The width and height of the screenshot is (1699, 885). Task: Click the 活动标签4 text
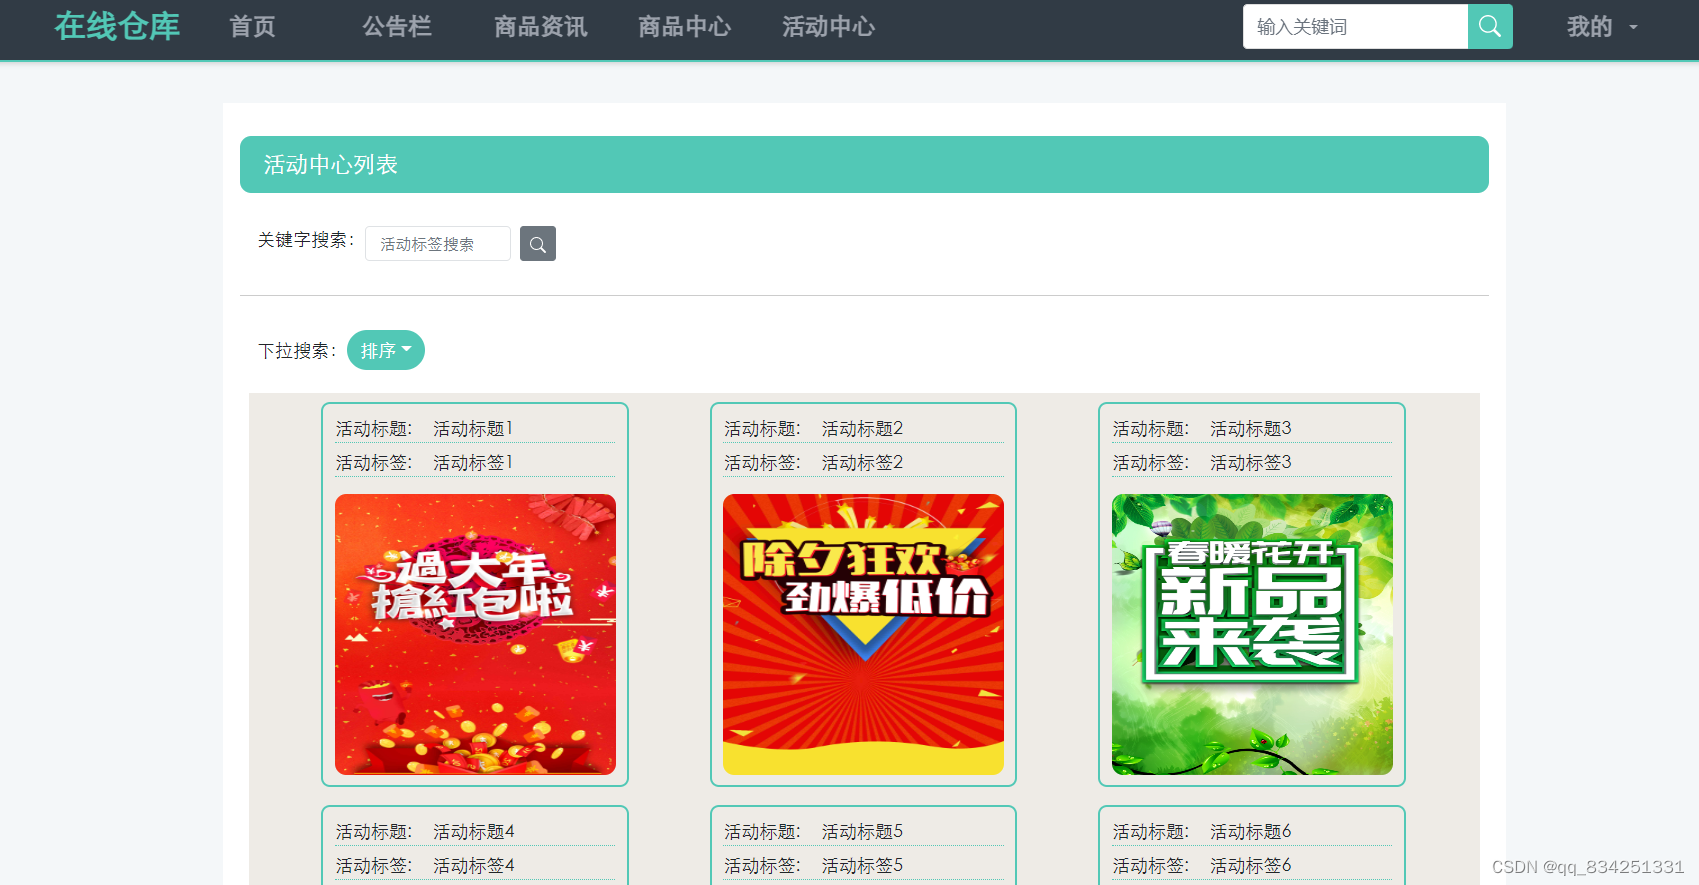click(x=474, y=866)
